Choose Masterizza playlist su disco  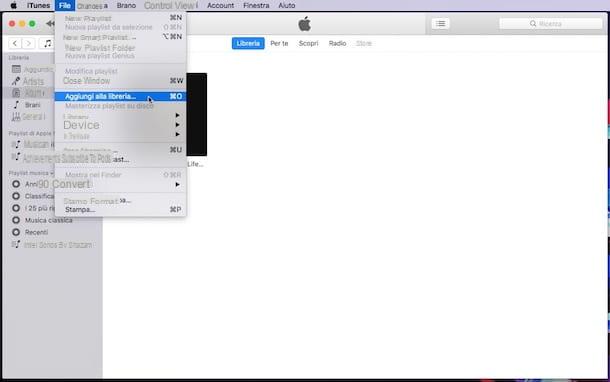121,106
